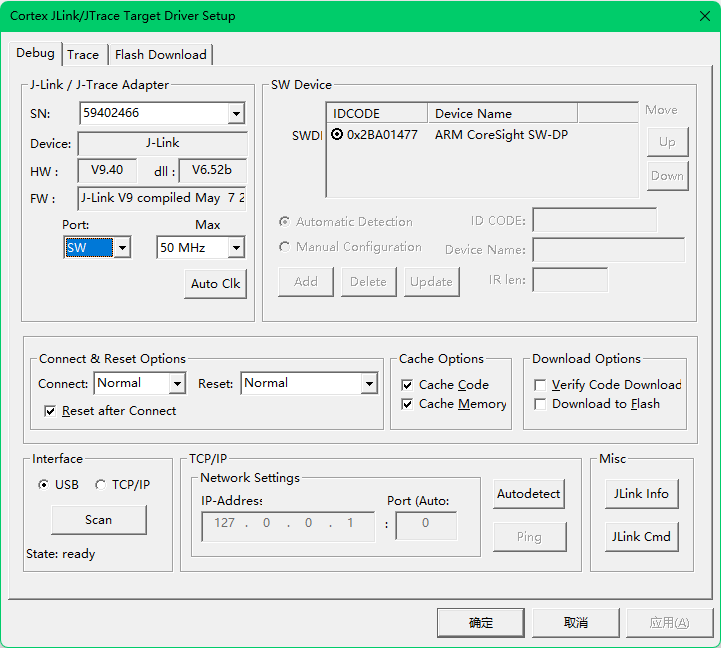Click the FW firmware version field

click(x=162, y=198)
